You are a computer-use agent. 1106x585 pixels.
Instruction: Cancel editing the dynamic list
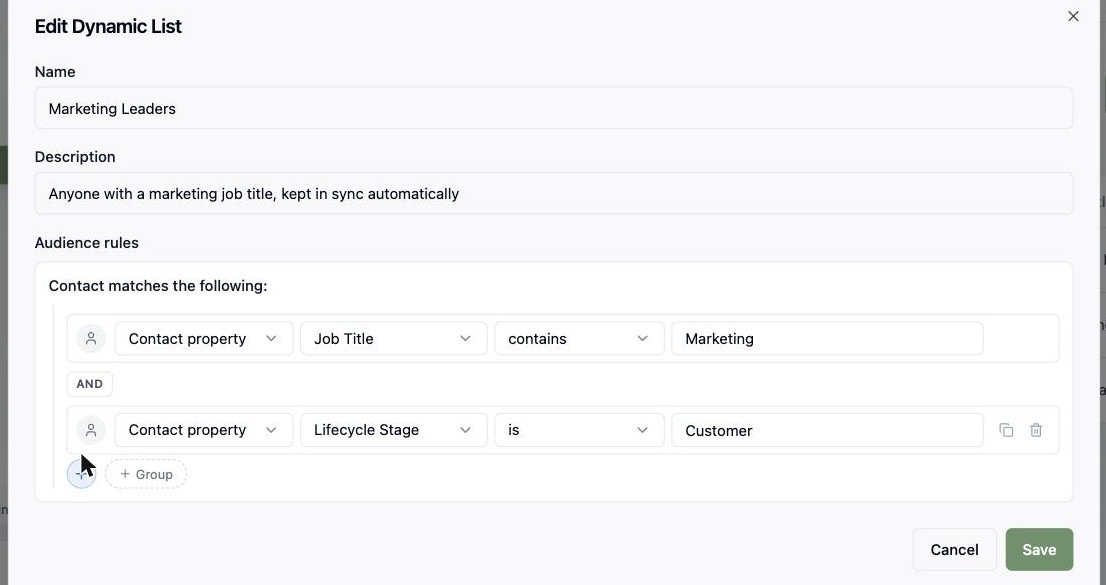pos(954,550)
